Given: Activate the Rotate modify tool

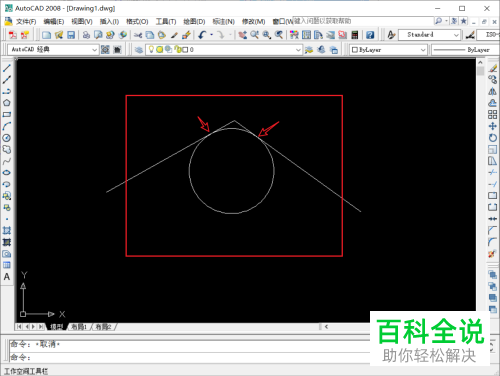Looking at the screenshot, I should [x=493, y=138].
